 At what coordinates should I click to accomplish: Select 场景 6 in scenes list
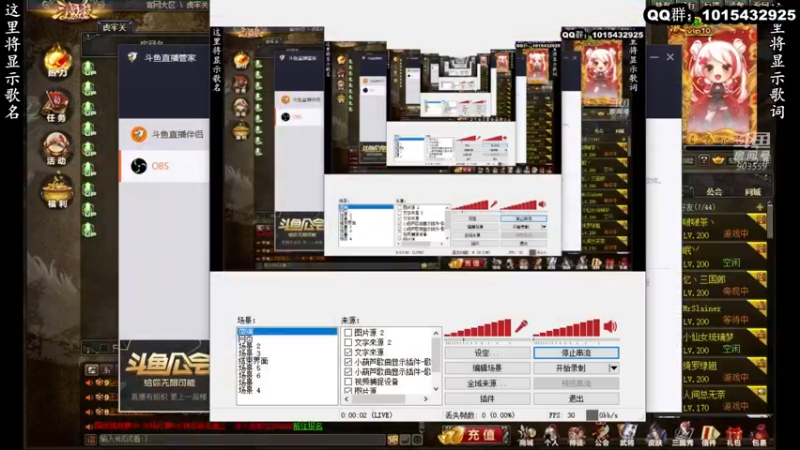tap(249, 376)
